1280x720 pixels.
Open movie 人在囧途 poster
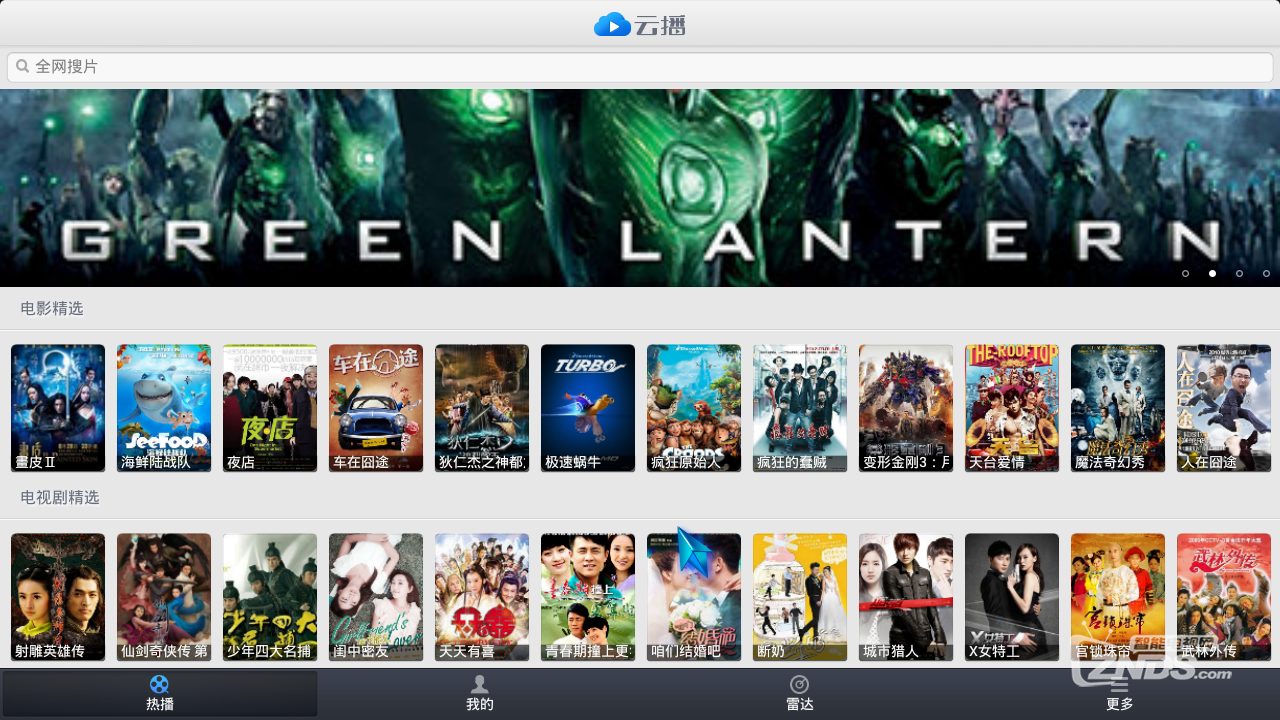tap(1224, 408)
